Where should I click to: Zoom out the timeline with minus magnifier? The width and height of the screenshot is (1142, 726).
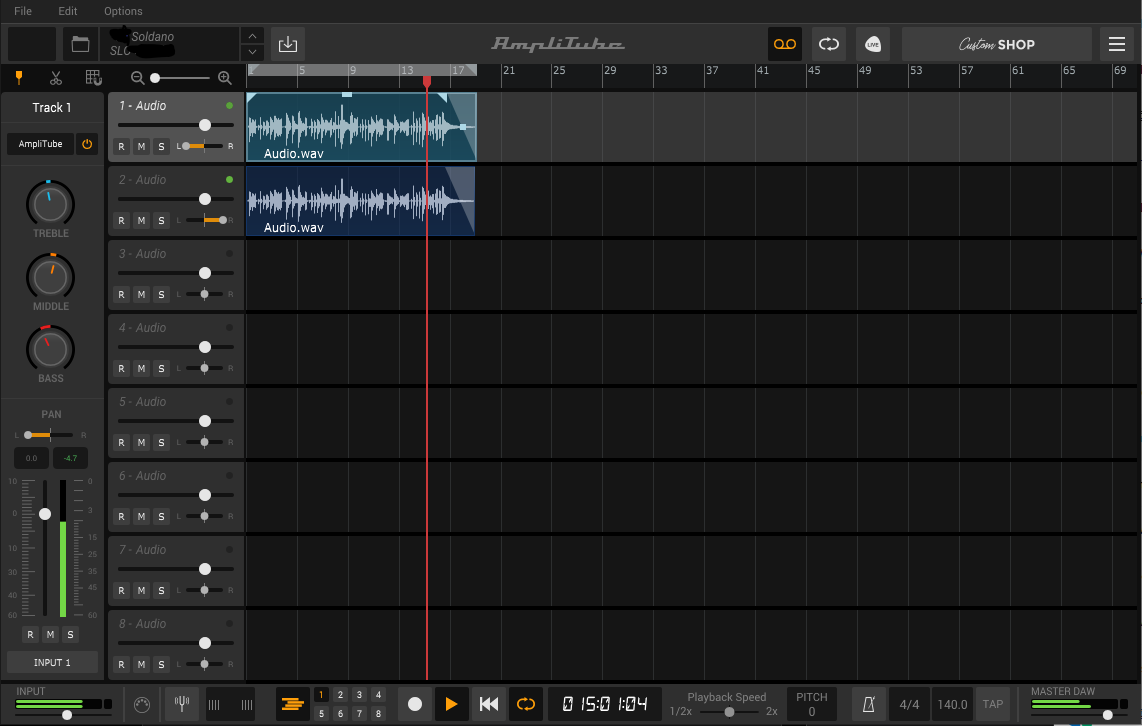pos(137,77)
